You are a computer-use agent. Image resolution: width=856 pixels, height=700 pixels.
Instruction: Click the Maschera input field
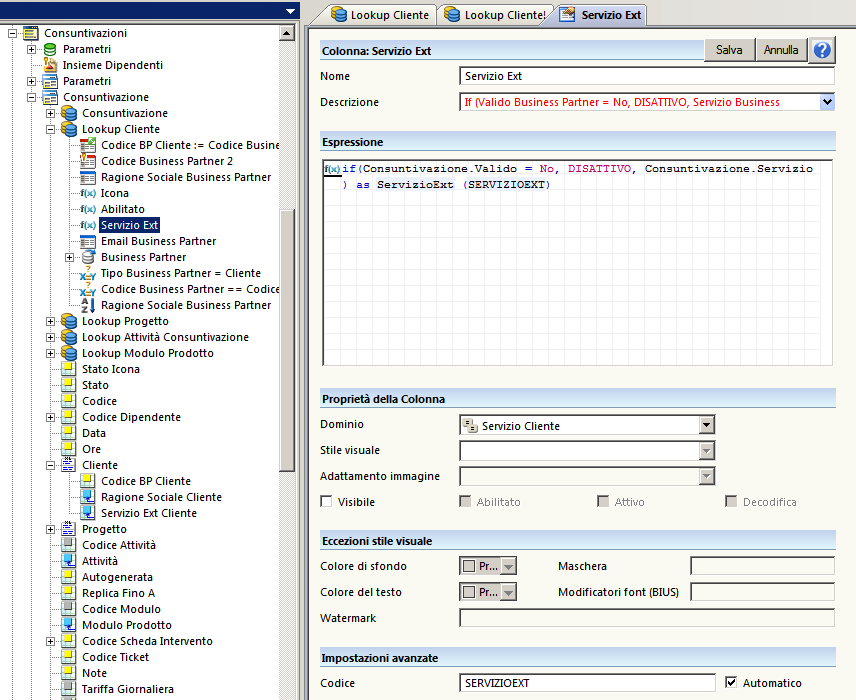pyautogui.click(x=762, y=566)
